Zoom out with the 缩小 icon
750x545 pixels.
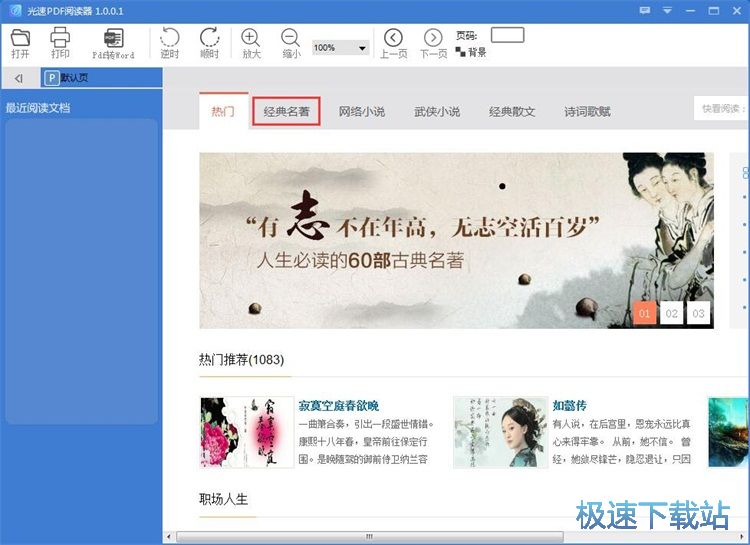[291, 44]
